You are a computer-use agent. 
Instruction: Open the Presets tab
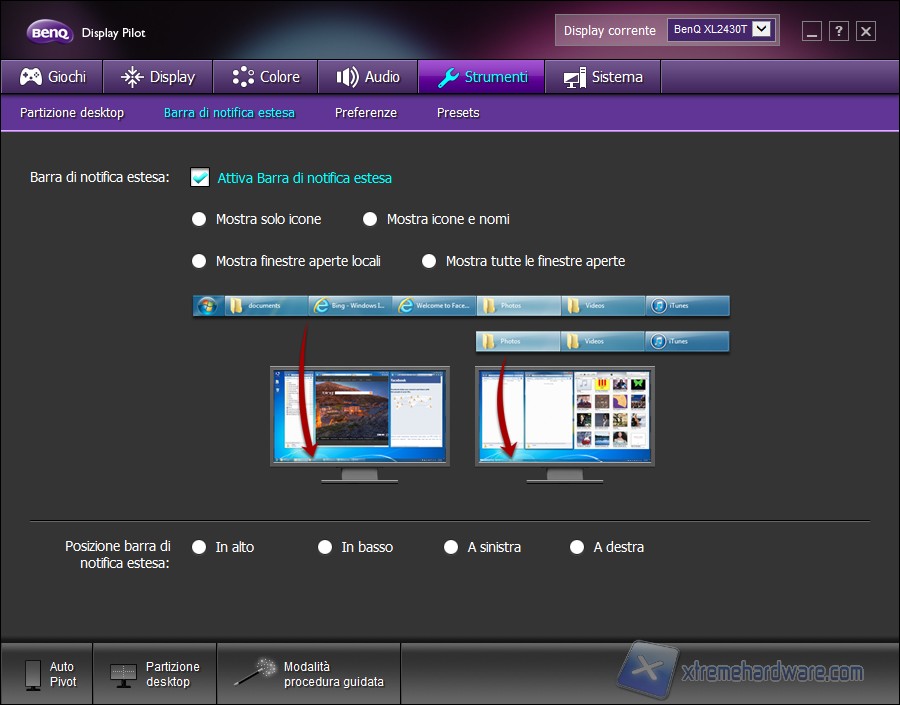click(x=457, y=113)
